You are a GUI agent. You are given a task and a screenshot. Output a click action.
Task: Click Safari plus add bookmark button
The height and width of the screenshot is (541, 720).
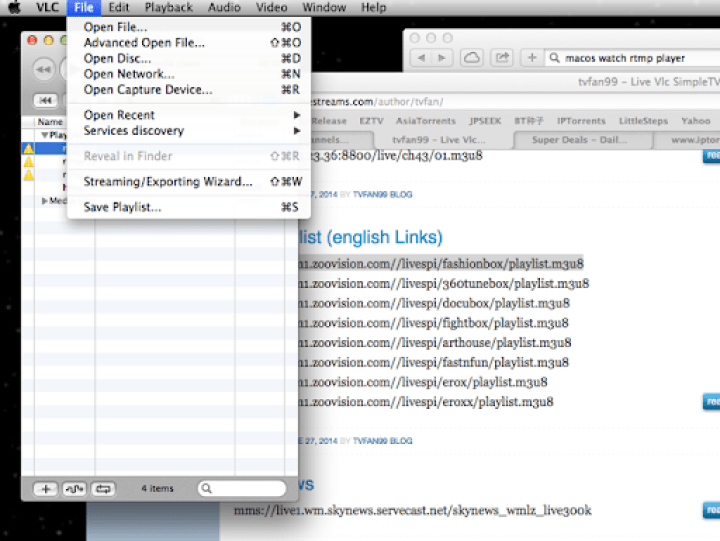click(532, 58)
